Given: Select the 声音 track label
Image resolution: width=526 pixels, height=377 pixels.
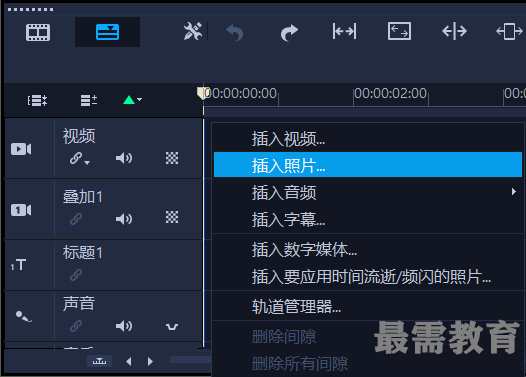Looking at the screenshot, I should click(79, 303).
